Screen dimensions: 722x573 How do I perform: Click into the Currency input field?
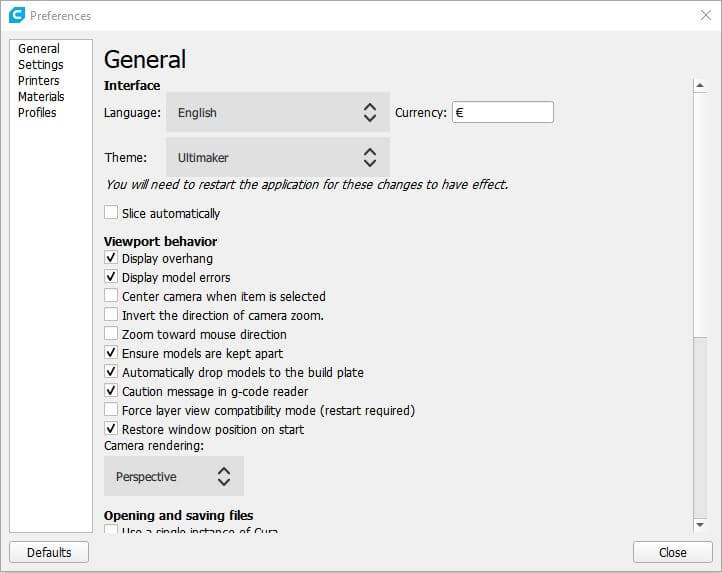(502, 113)
